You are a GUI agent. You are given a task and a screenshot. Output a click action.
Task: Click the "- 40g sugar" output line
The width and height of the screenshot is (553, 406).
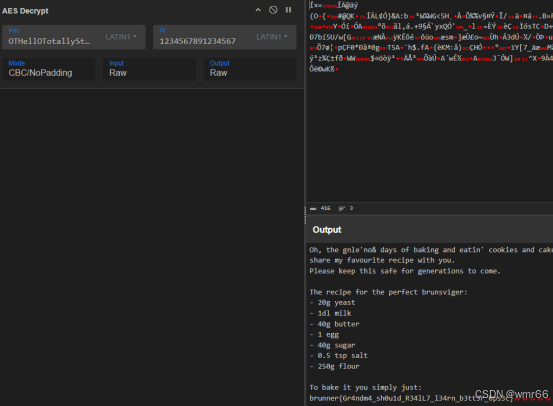[332, 345]
